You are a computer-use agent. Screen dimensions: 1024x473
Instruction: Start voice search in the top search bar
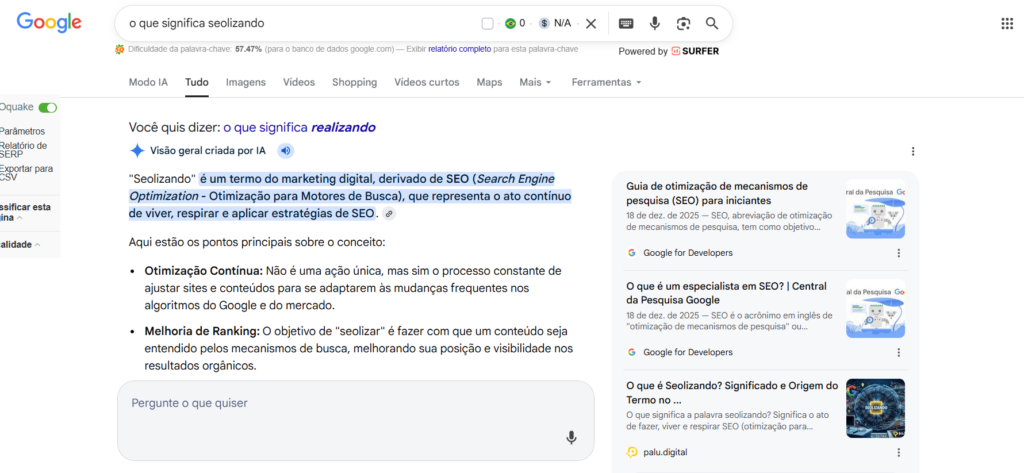click(x=654, y=24)
